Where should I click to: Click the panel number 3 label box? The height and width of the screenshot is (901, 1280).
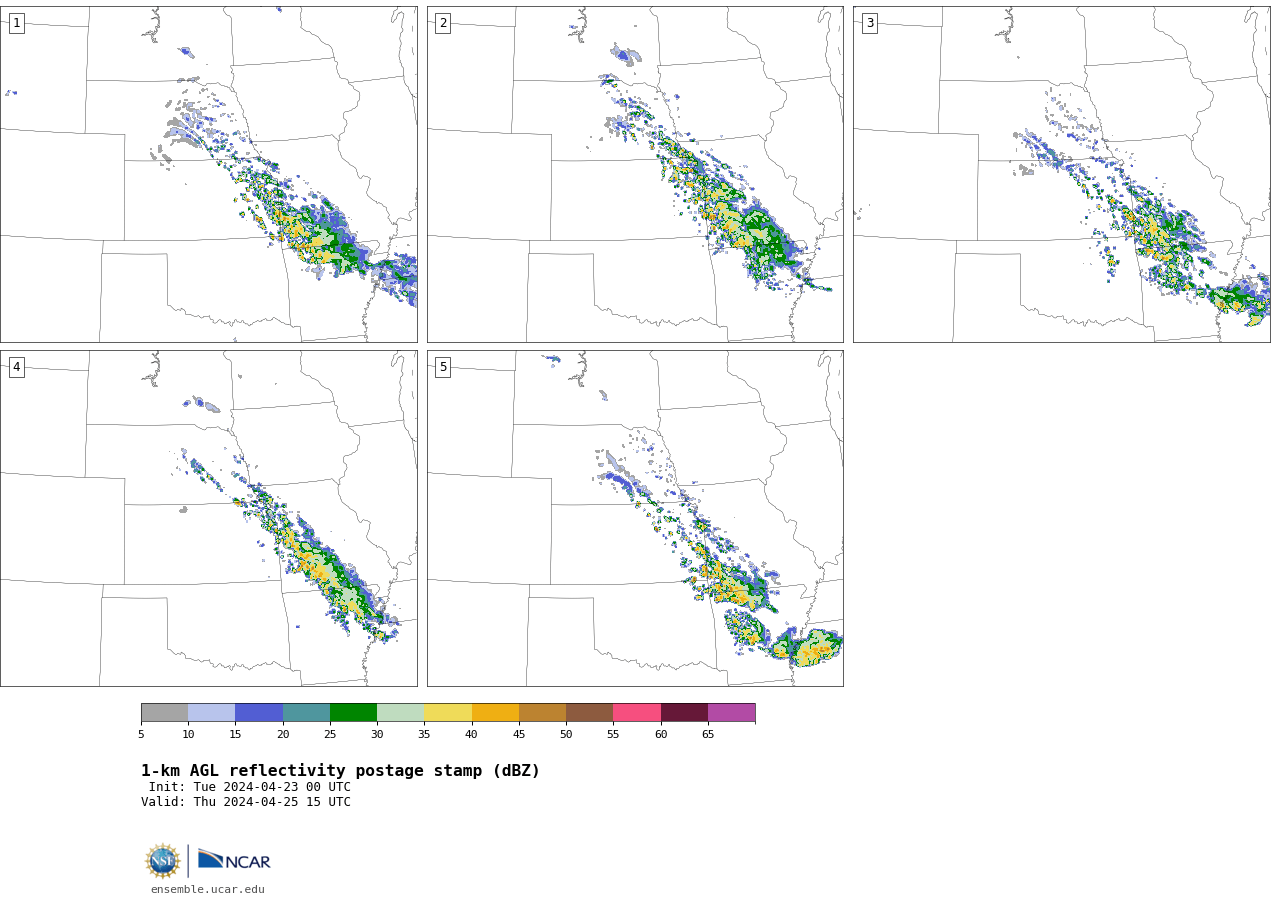point(869,23)
